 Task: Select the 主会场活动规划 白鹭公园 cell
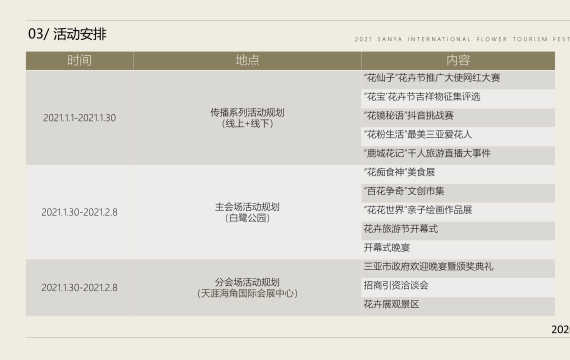247,212
